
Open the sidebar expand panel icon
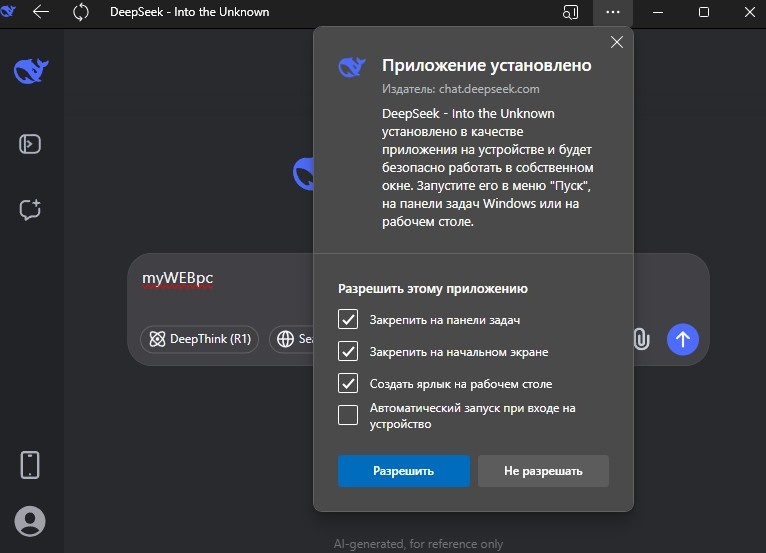click(30, 144)
